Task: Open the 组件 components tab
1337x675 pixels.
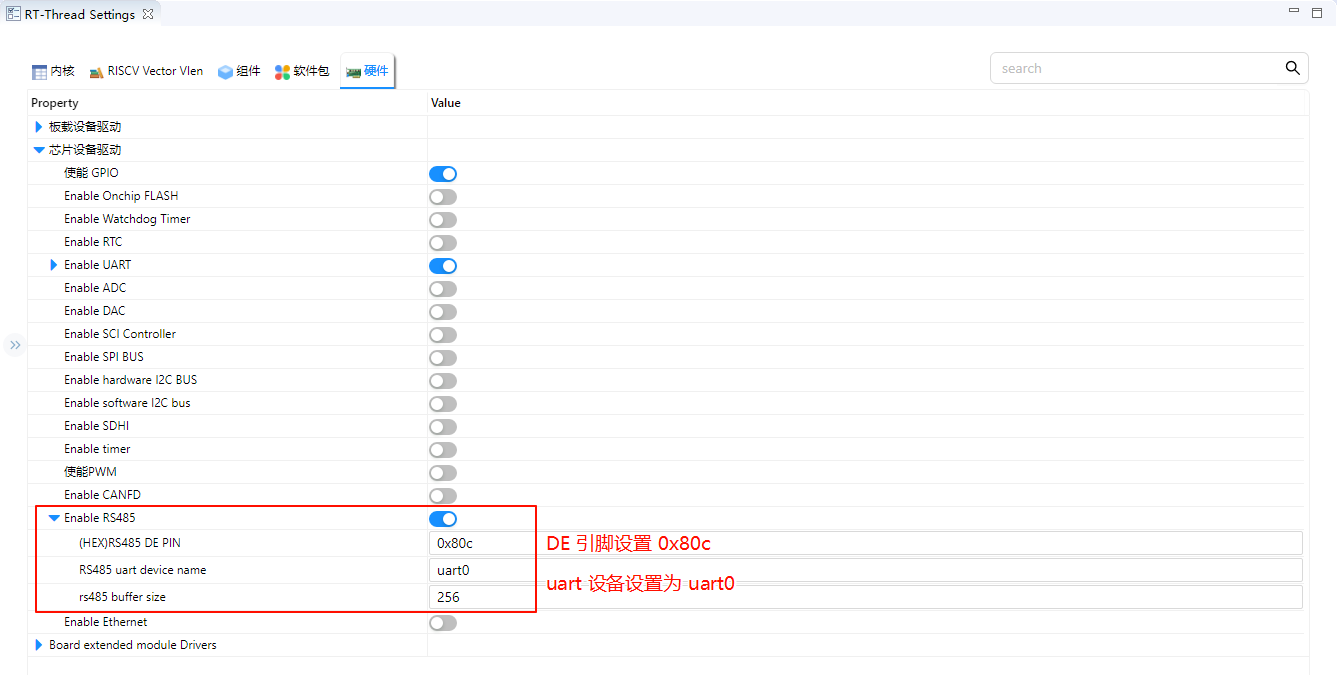Action: 239,71
